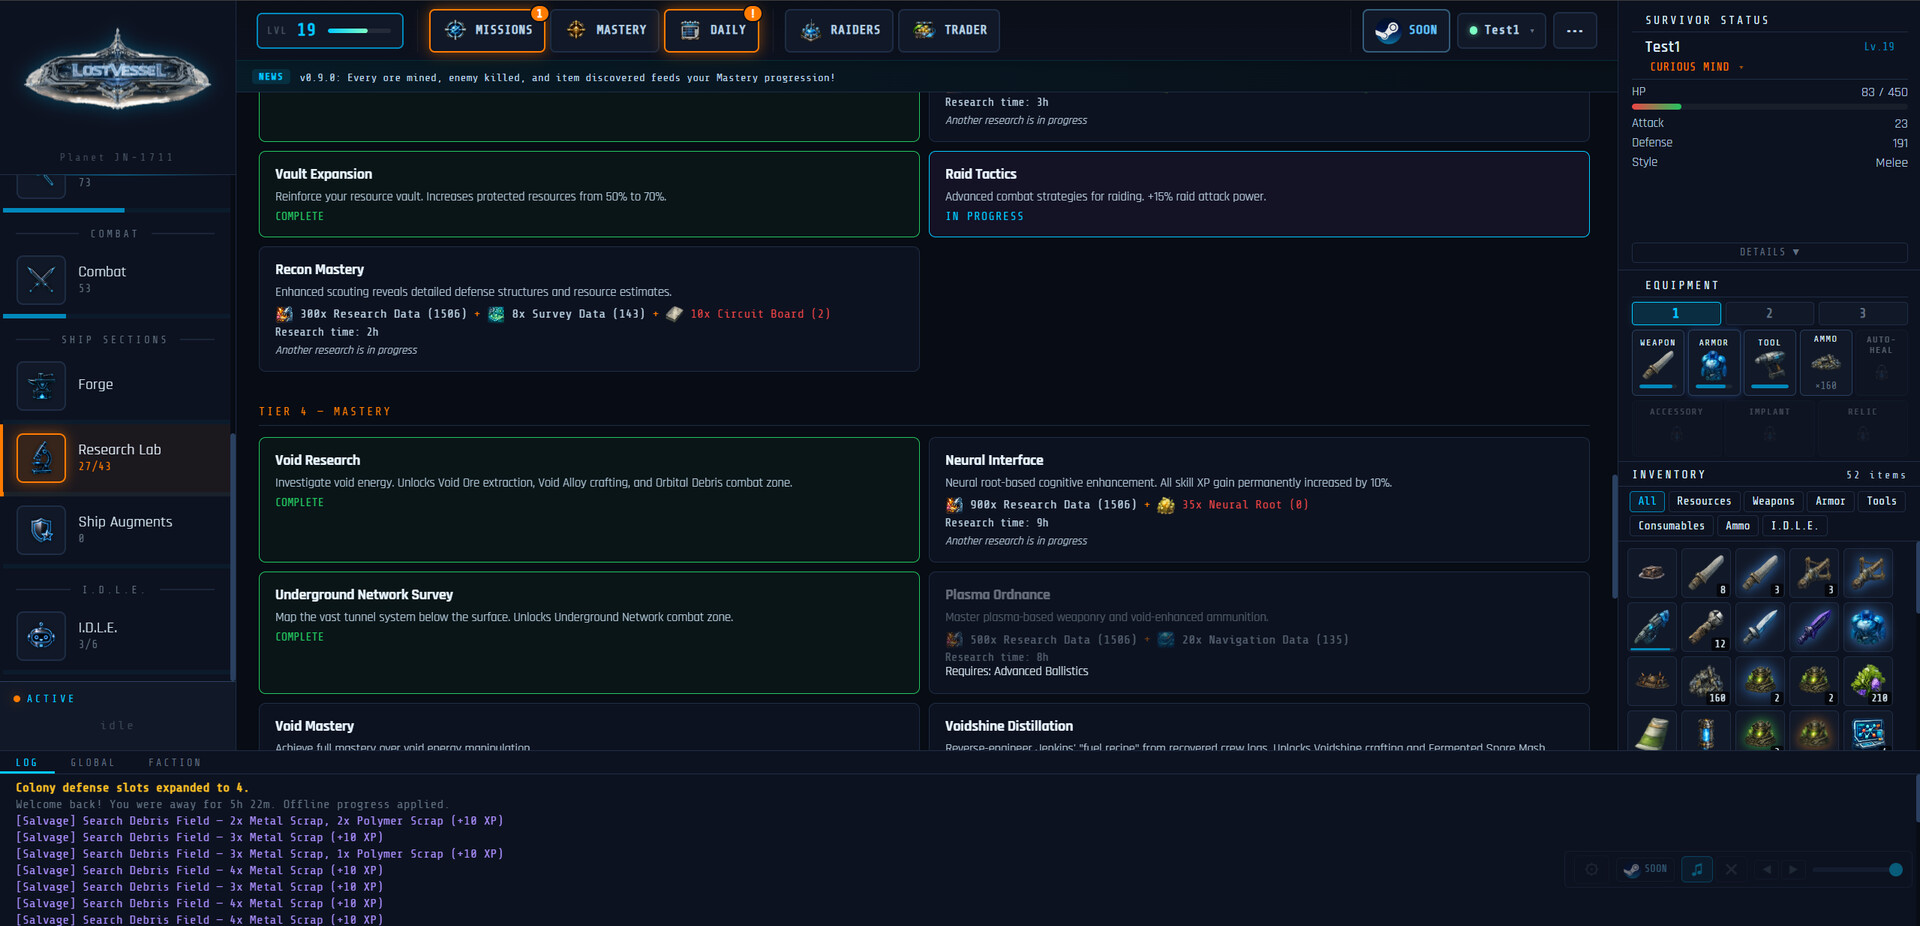This screenshot has width=1920, height=926.
Task: Click the Missions button
Action: pos(488,30)
